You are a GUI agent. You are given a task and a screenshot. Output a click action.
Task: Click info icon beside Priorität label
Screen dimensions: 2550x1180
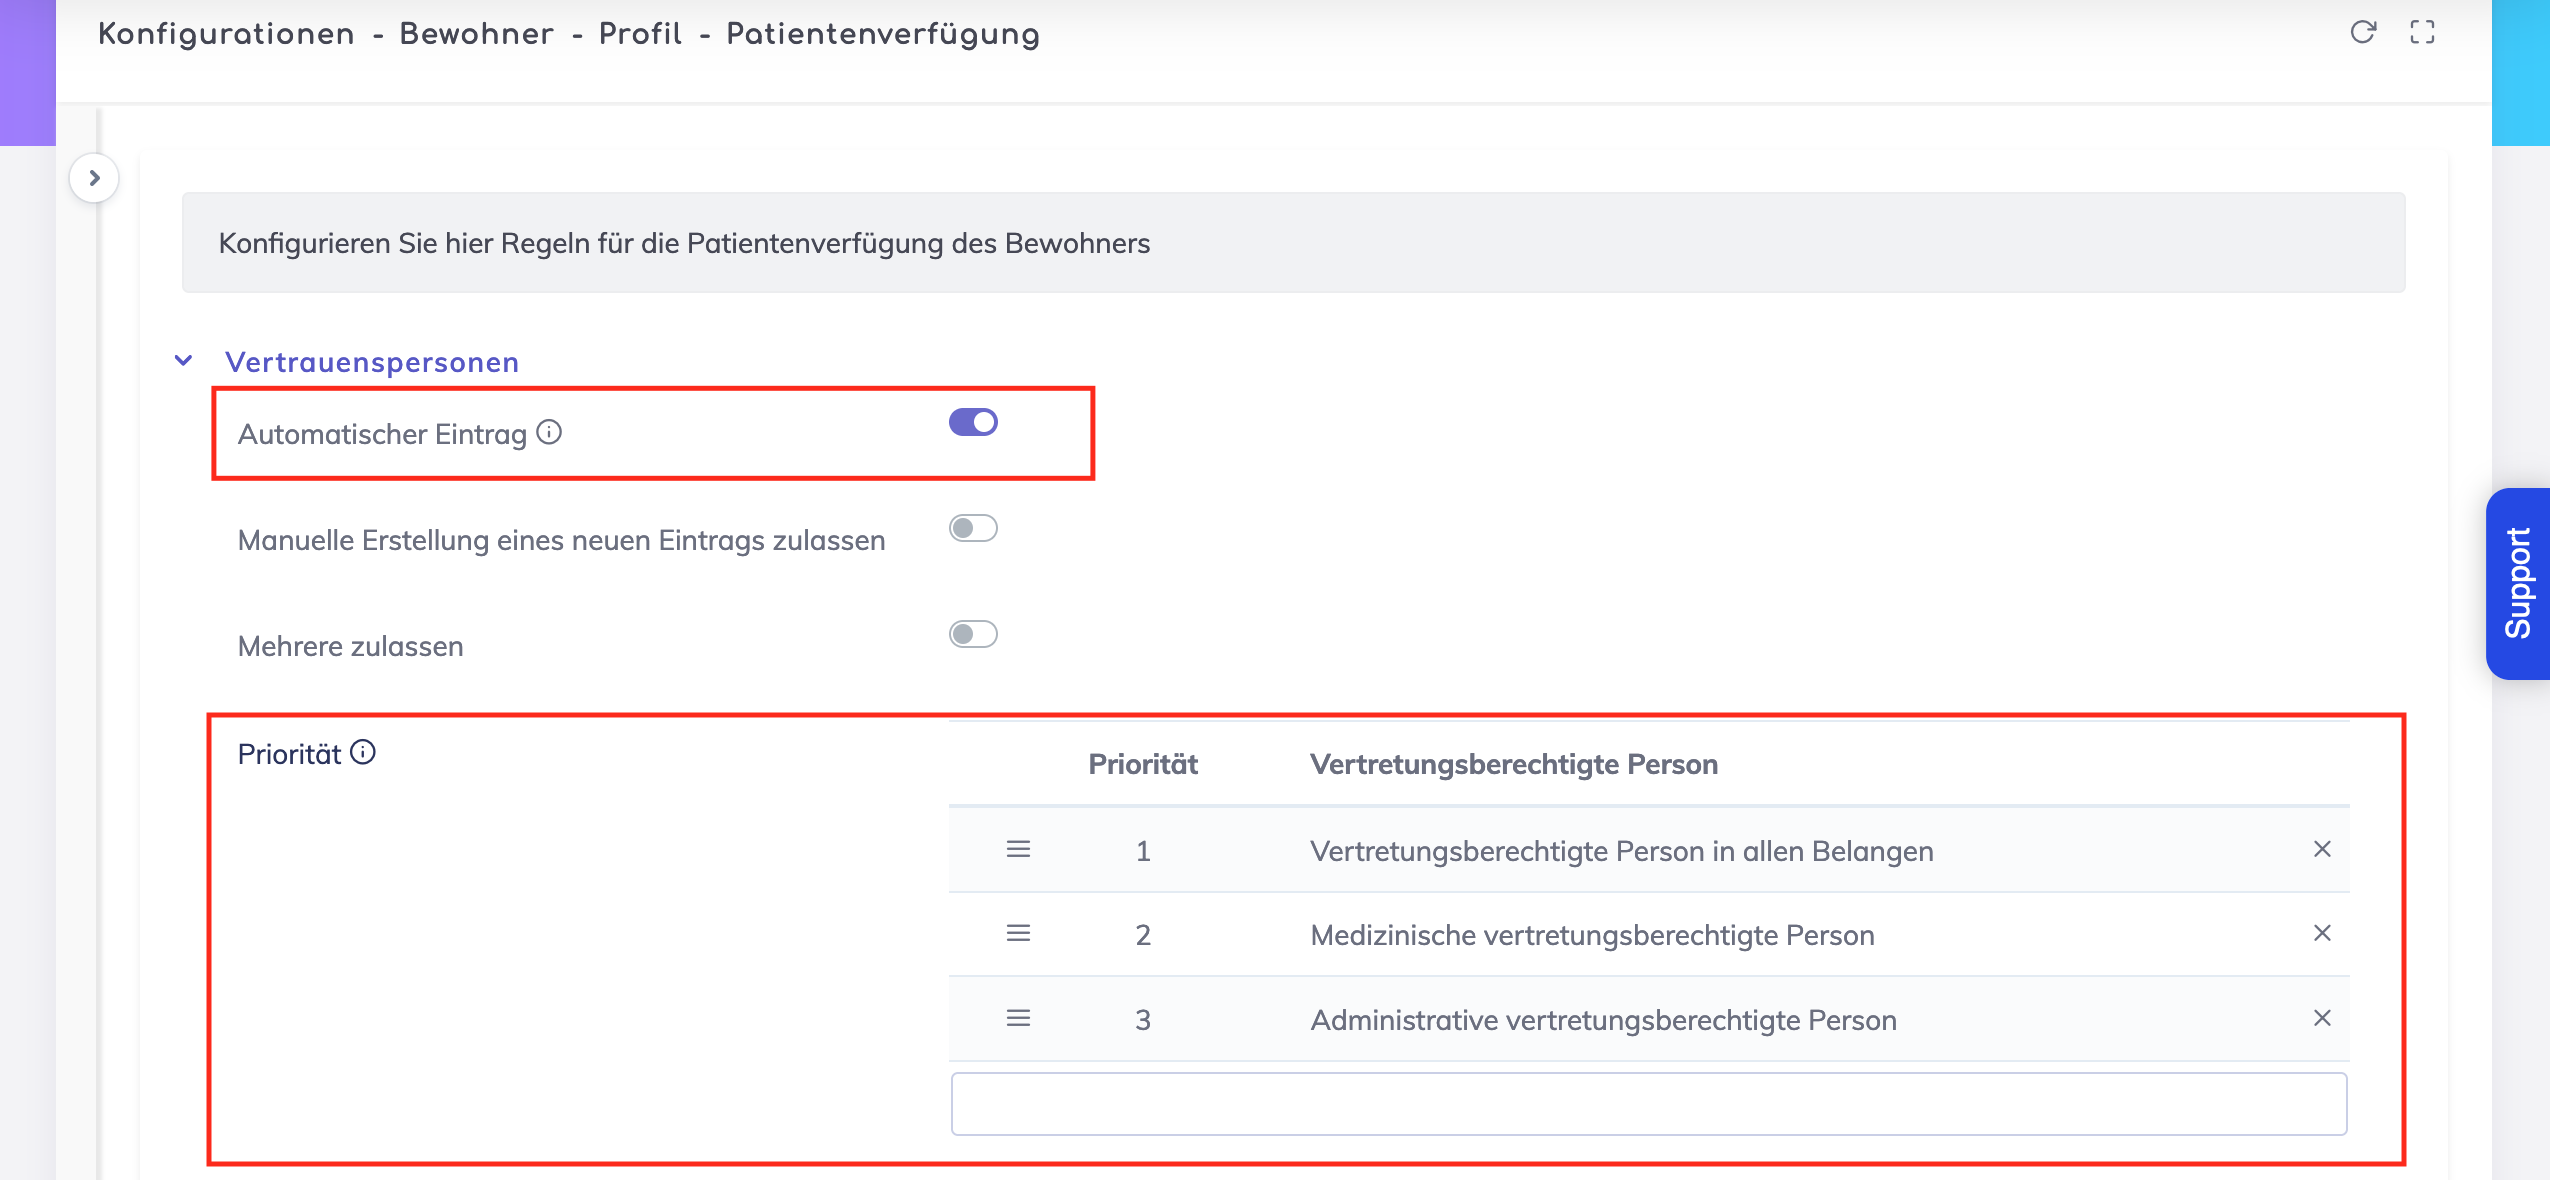coord(363,752)
